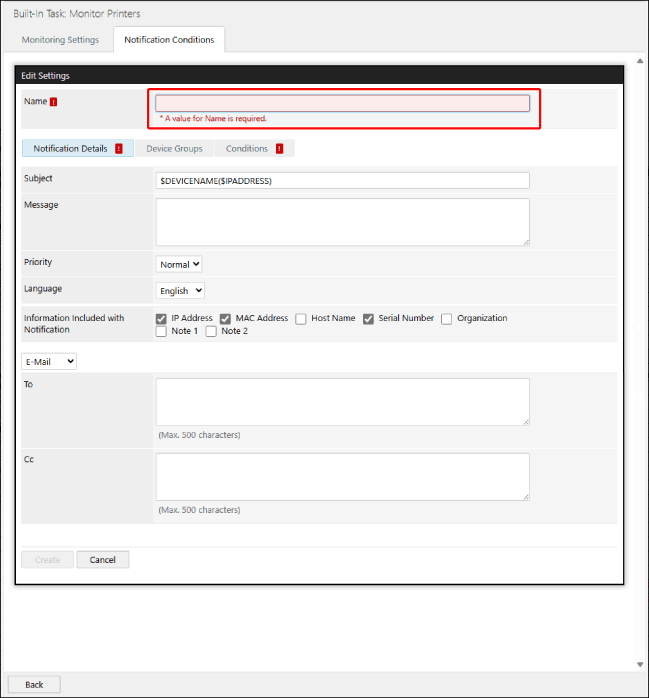Toggle the IP Address checkbox

coord(162,319)
